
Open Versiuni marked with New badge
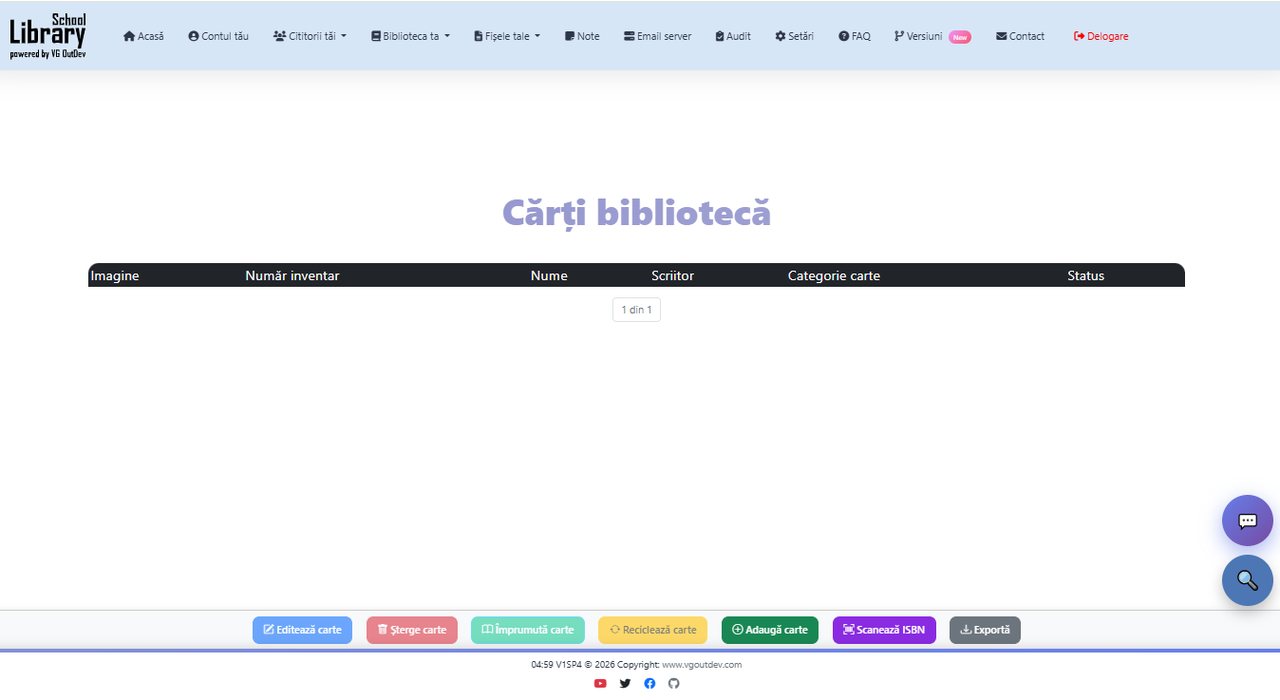click(932, 36)
